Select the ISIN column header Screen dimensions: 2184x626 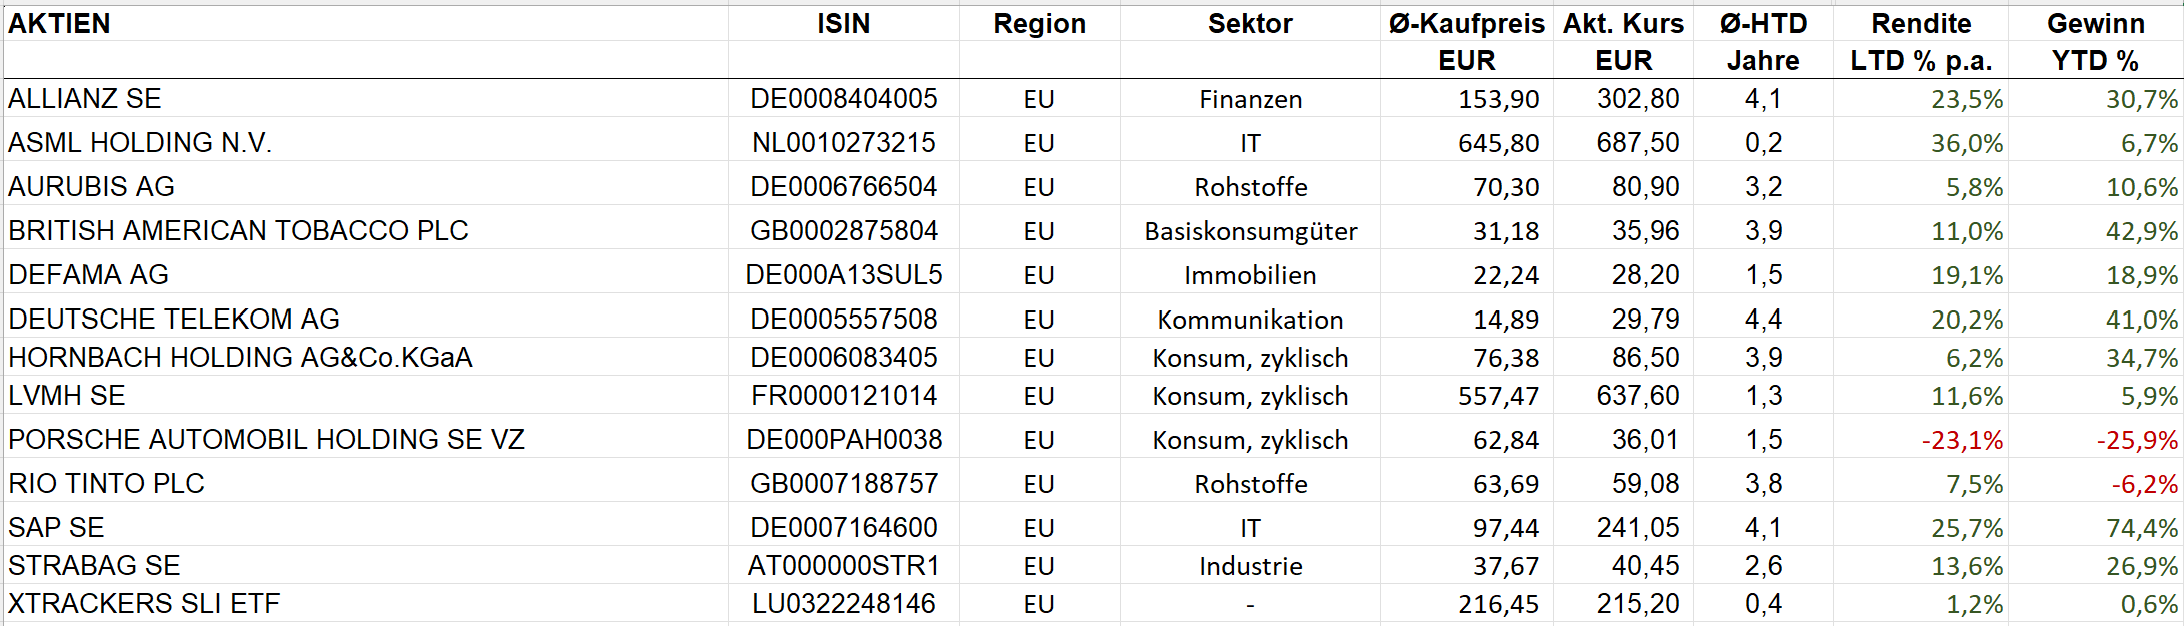click(x=843, y=24)
